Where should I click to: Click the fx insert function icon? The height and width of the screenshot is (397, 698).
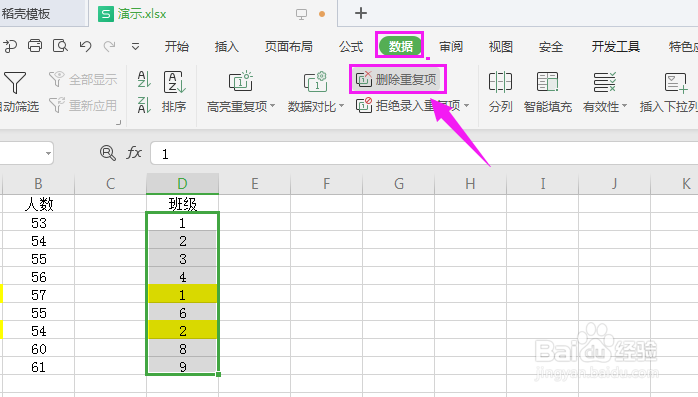134,153
